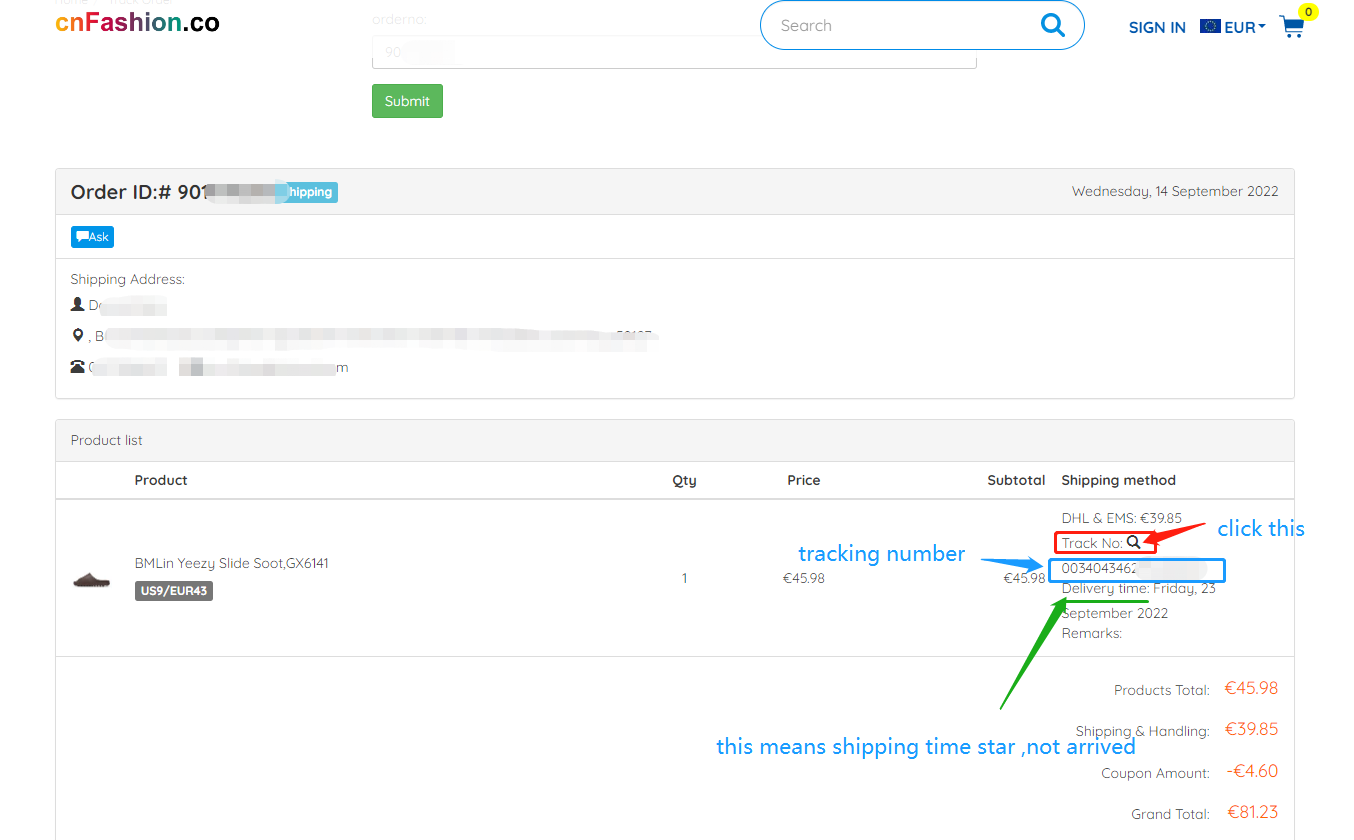Click the 'Subtotal' column header
The height and width of the screenshot is (840, 1354).
point(1016,480)
